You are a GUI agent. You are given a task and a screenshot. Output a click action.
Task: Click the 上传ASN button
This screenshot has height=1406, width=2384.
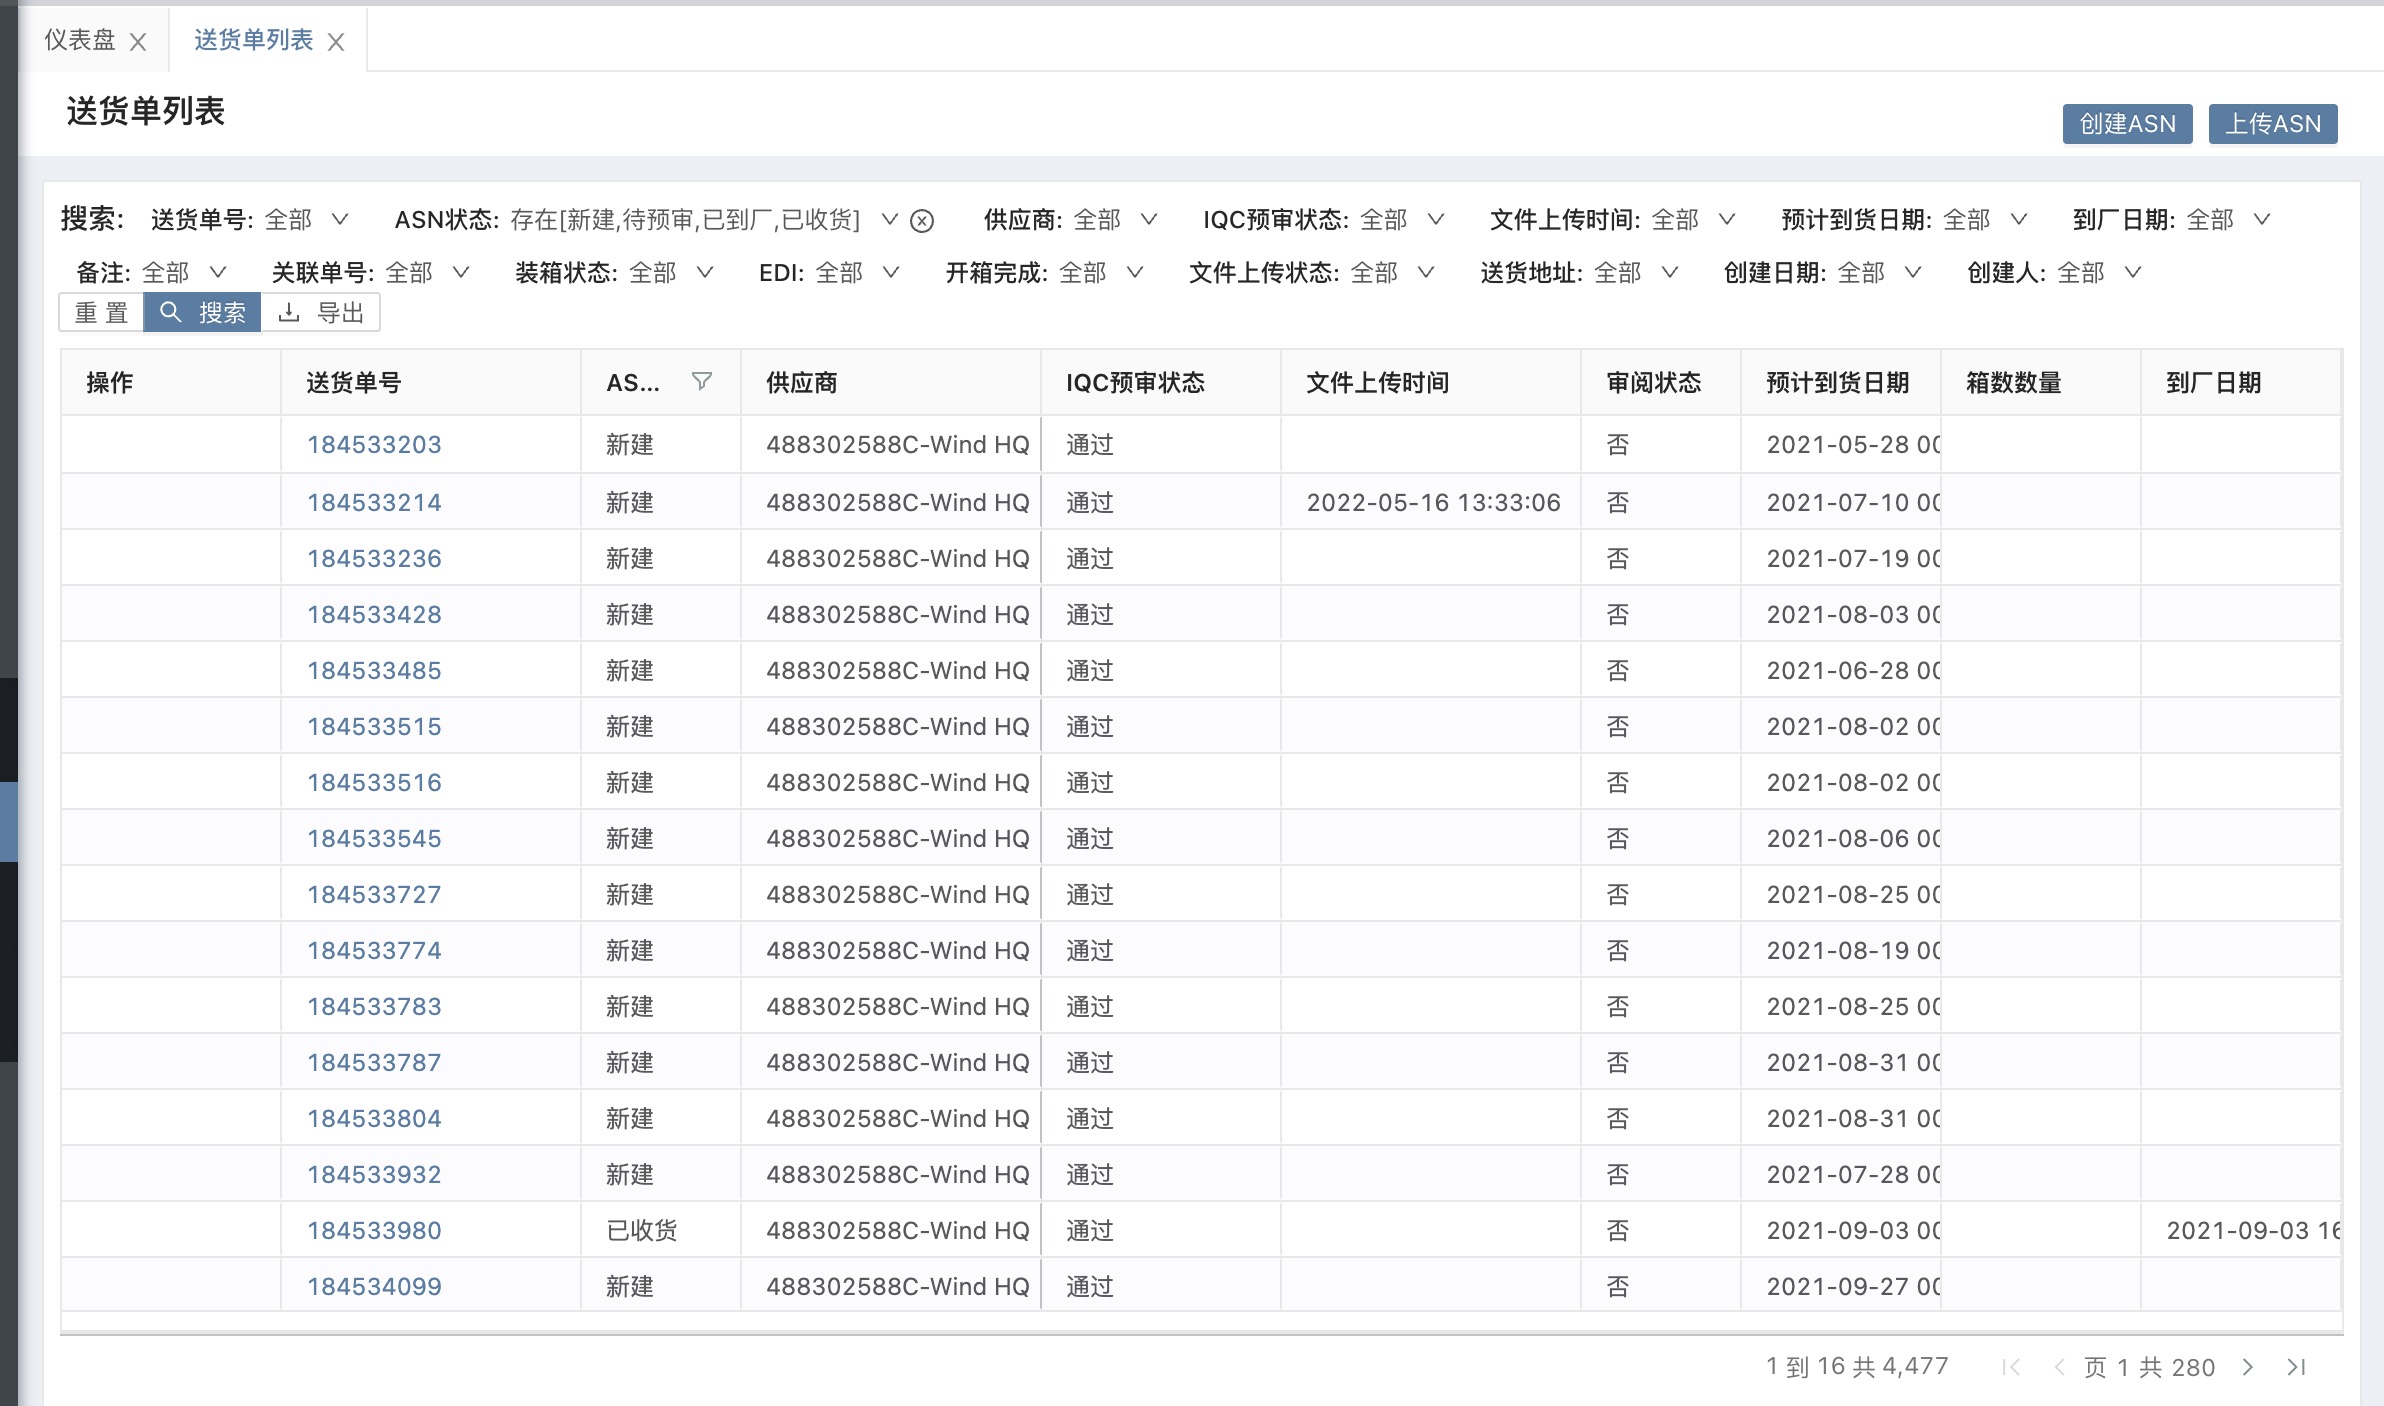click(2273, 124)
